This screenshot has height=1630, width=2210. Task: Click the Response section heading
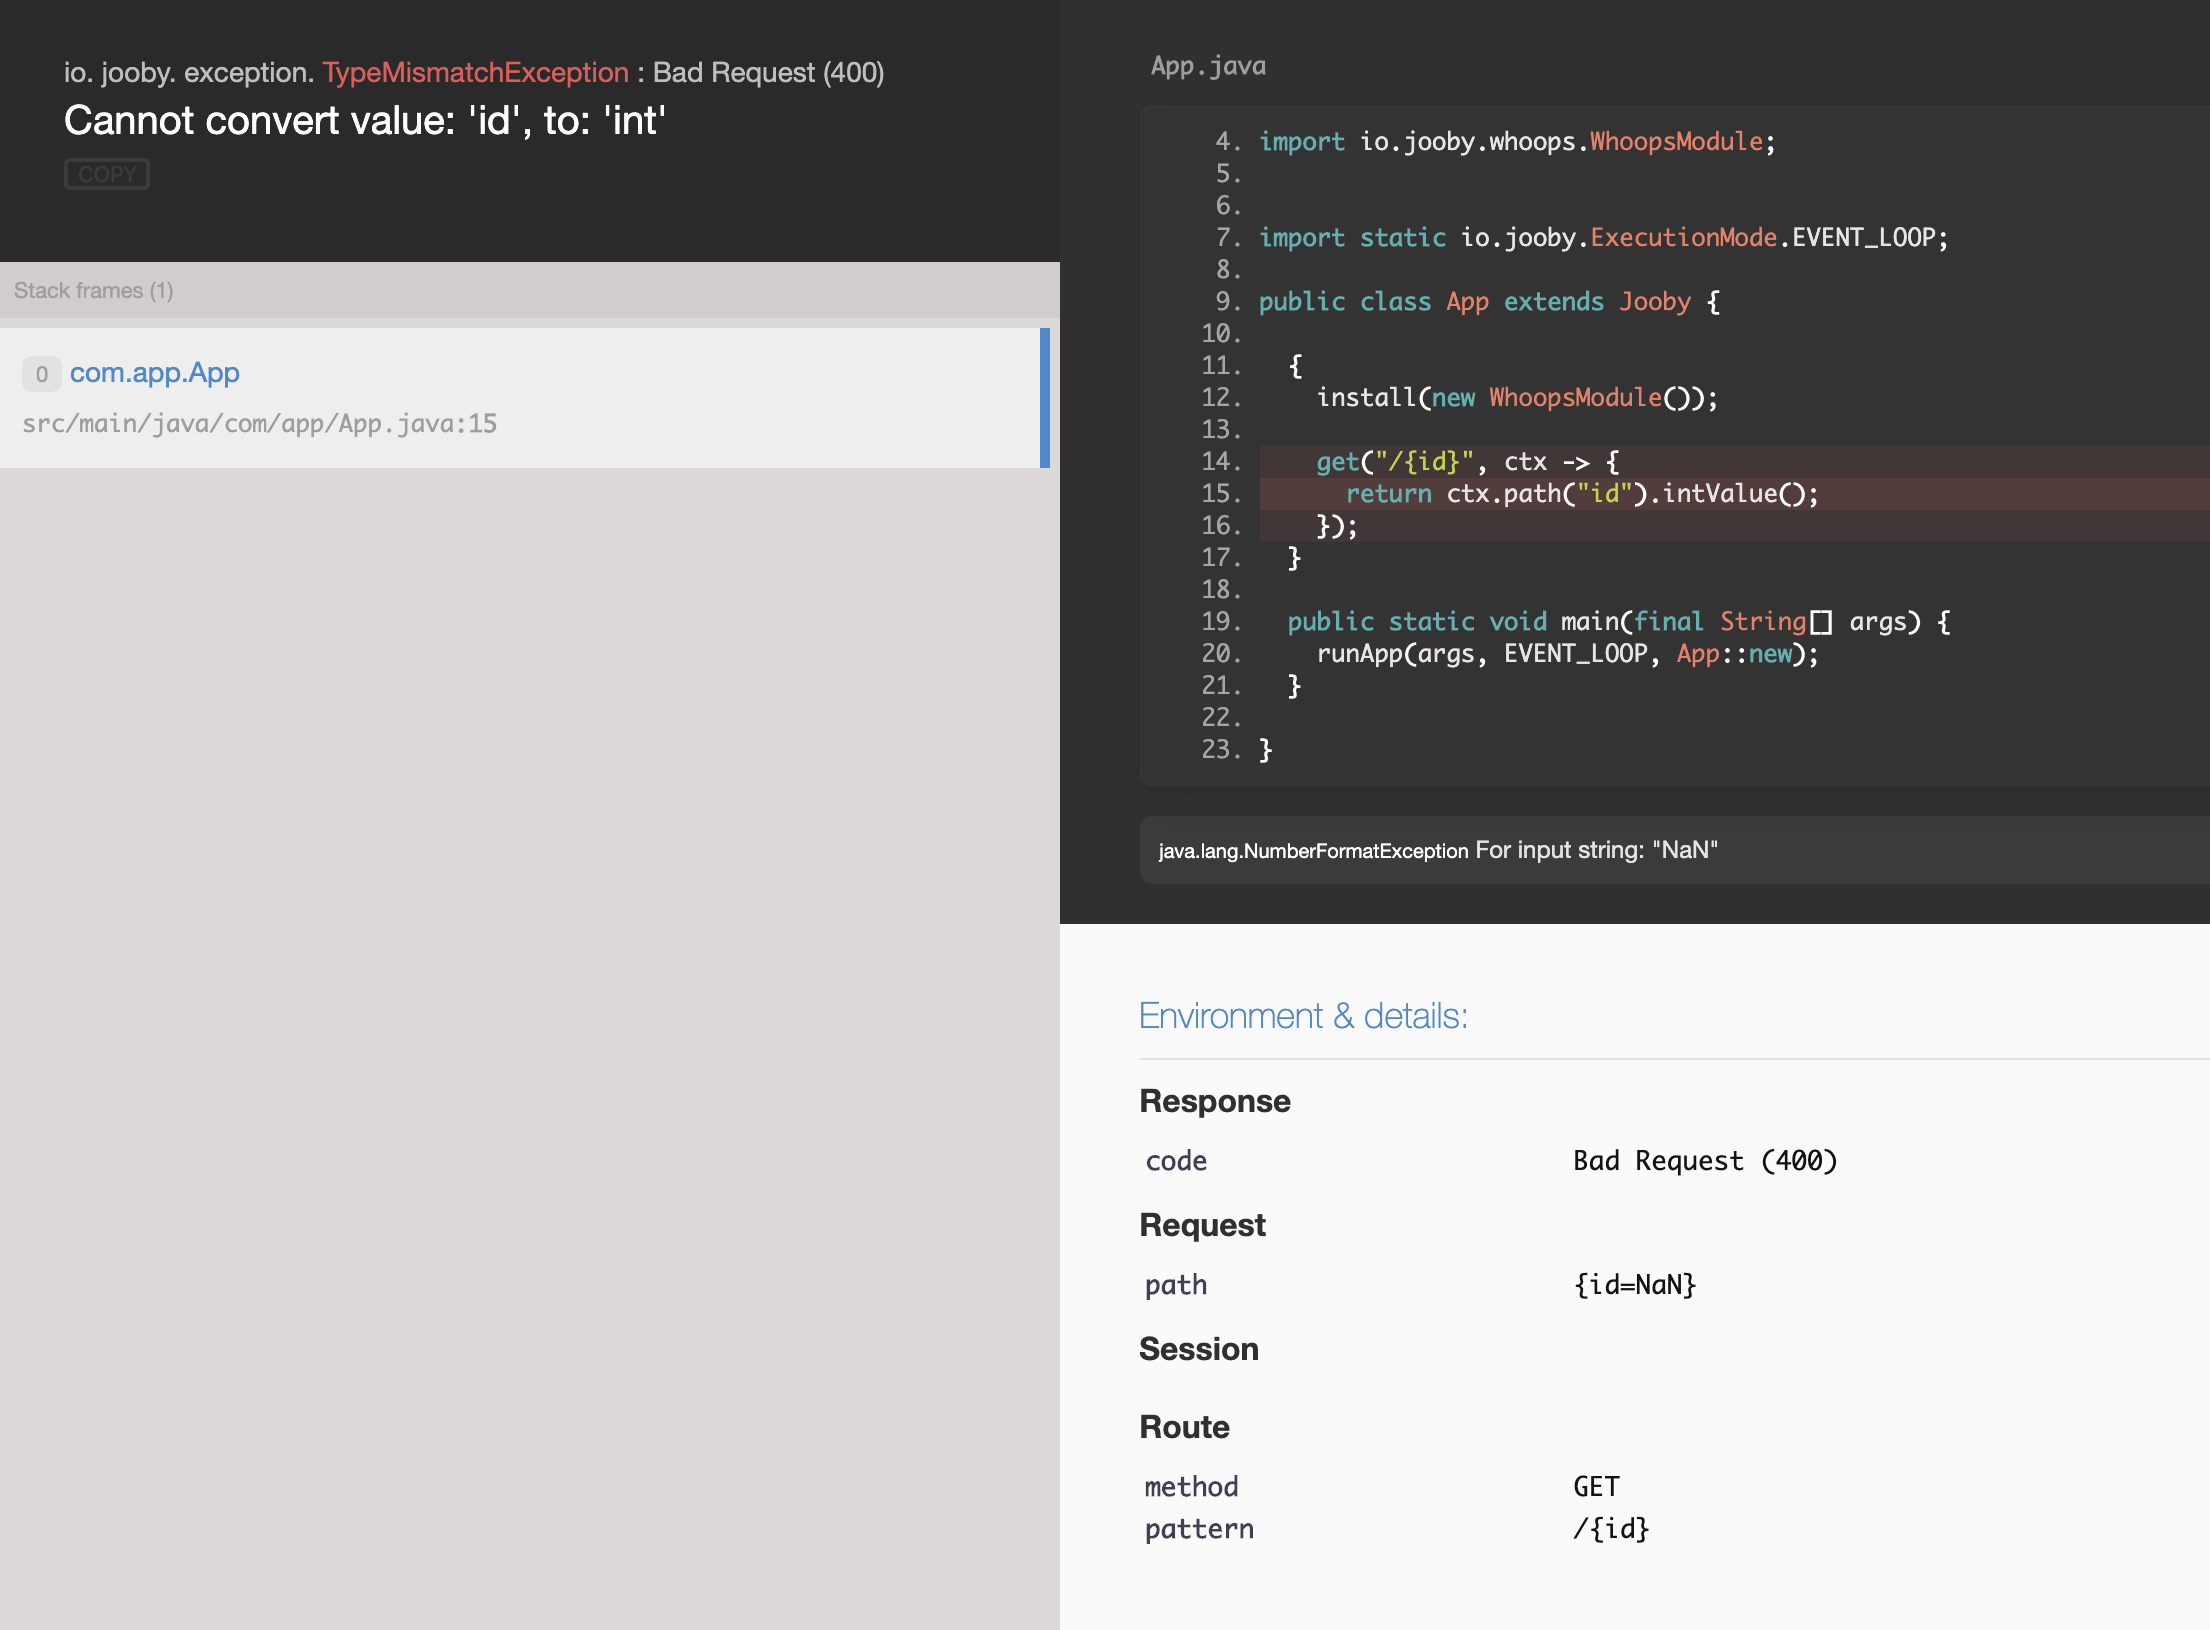point(1215,1101)
